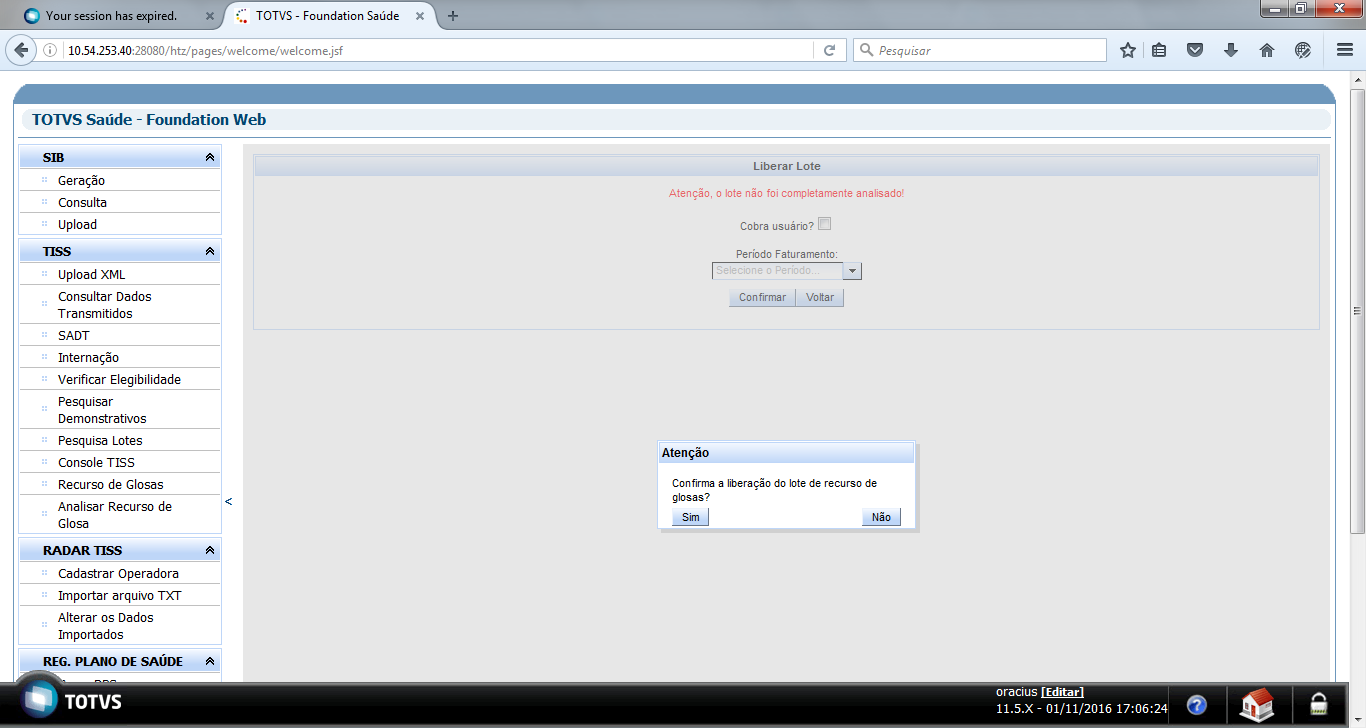Open Analisar Recurso de Glosa

[115, 515]
